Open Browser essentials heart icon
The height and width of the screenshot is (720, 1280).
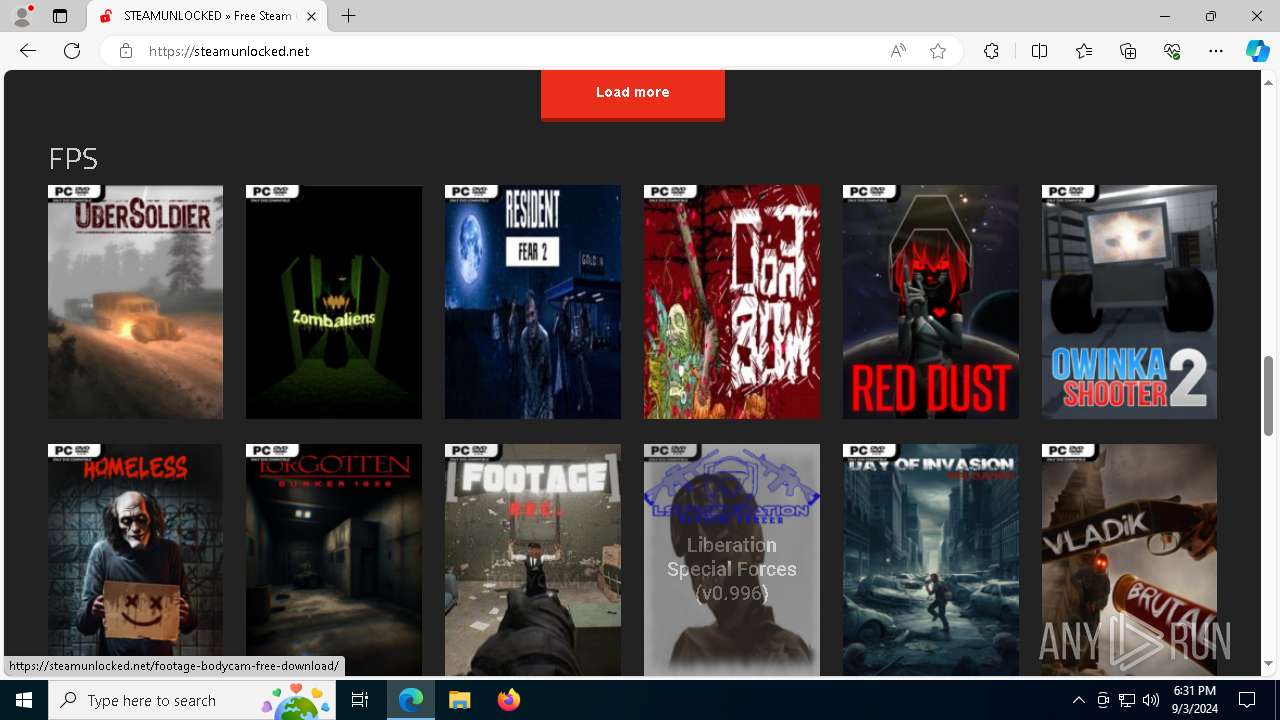[x=1172, y=51]
